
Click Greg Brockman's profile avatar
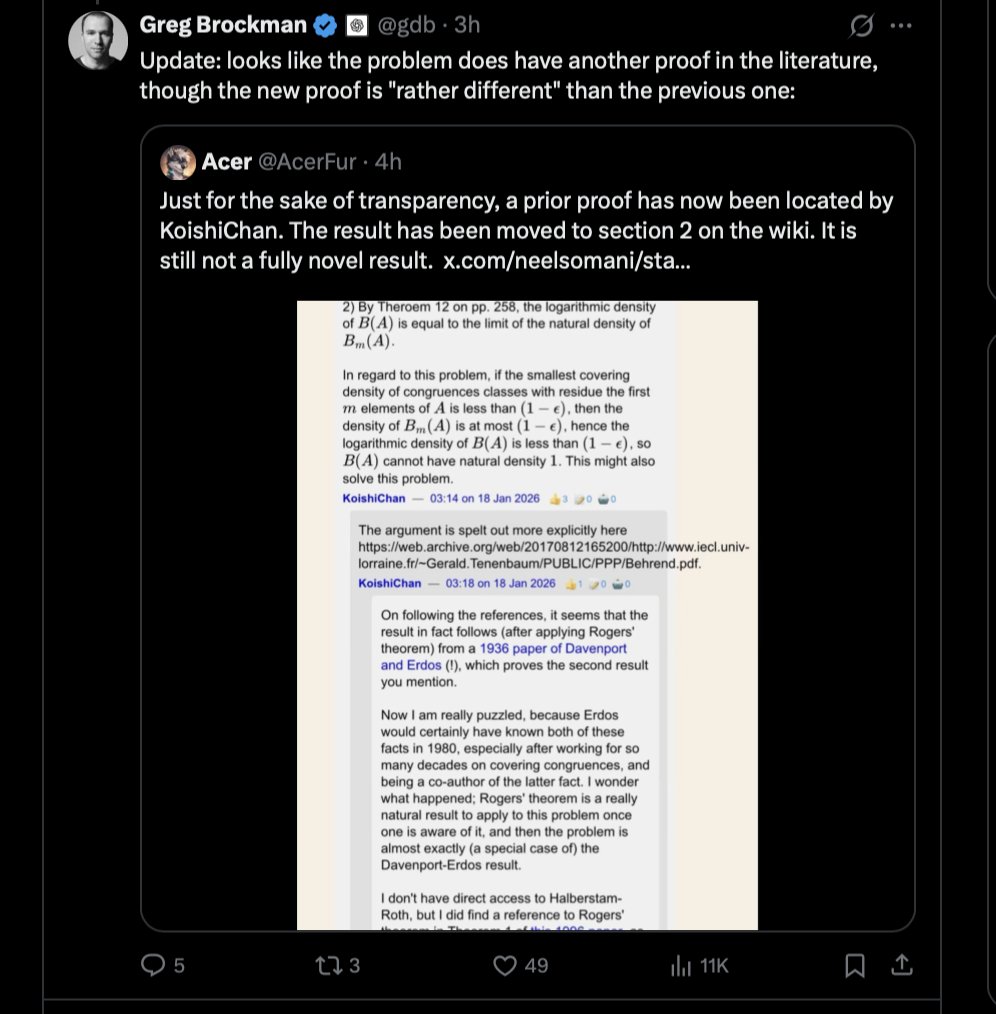click(98, 40)
